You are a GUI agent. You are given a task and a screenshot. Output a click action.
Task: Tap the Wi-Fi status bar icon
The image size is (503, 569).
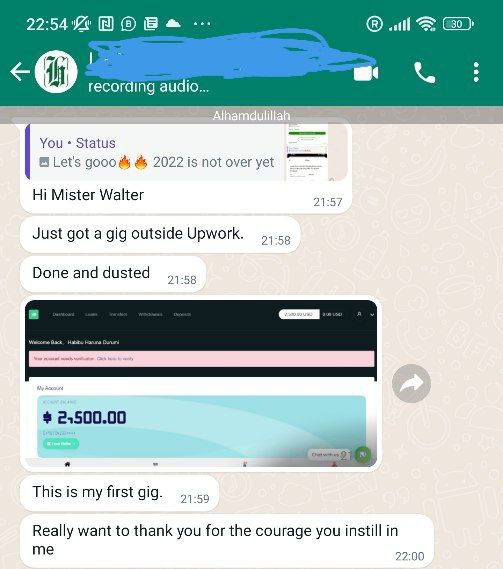[426, 24]
